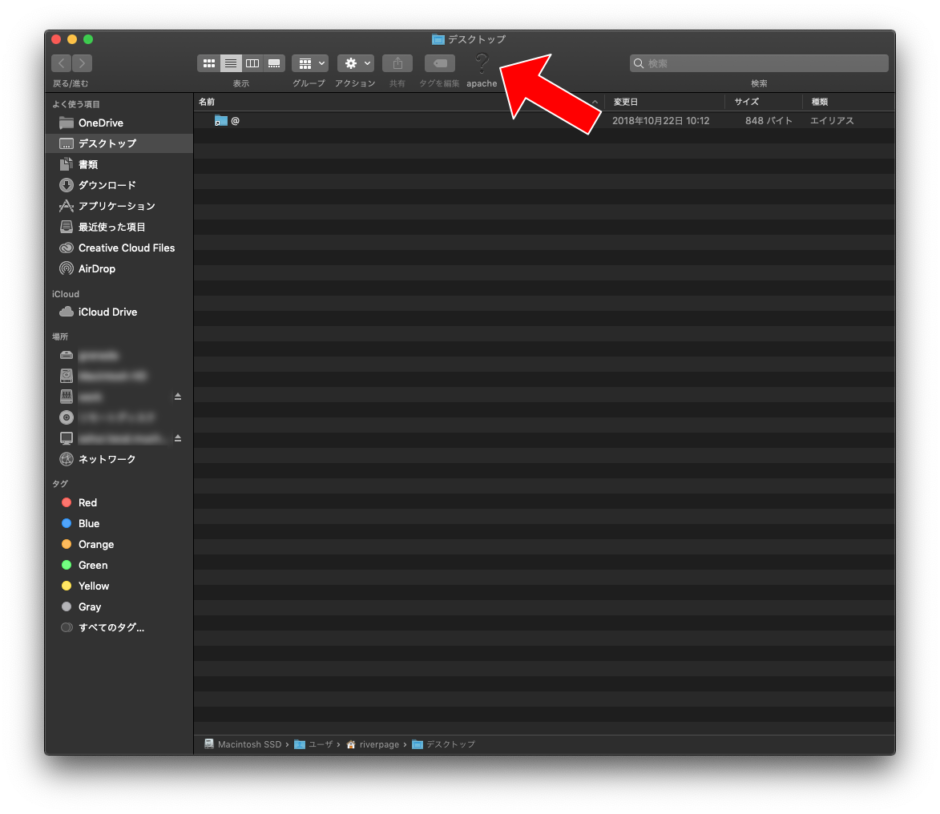Open the Group dropdown in toolbar

pos(309,63)
